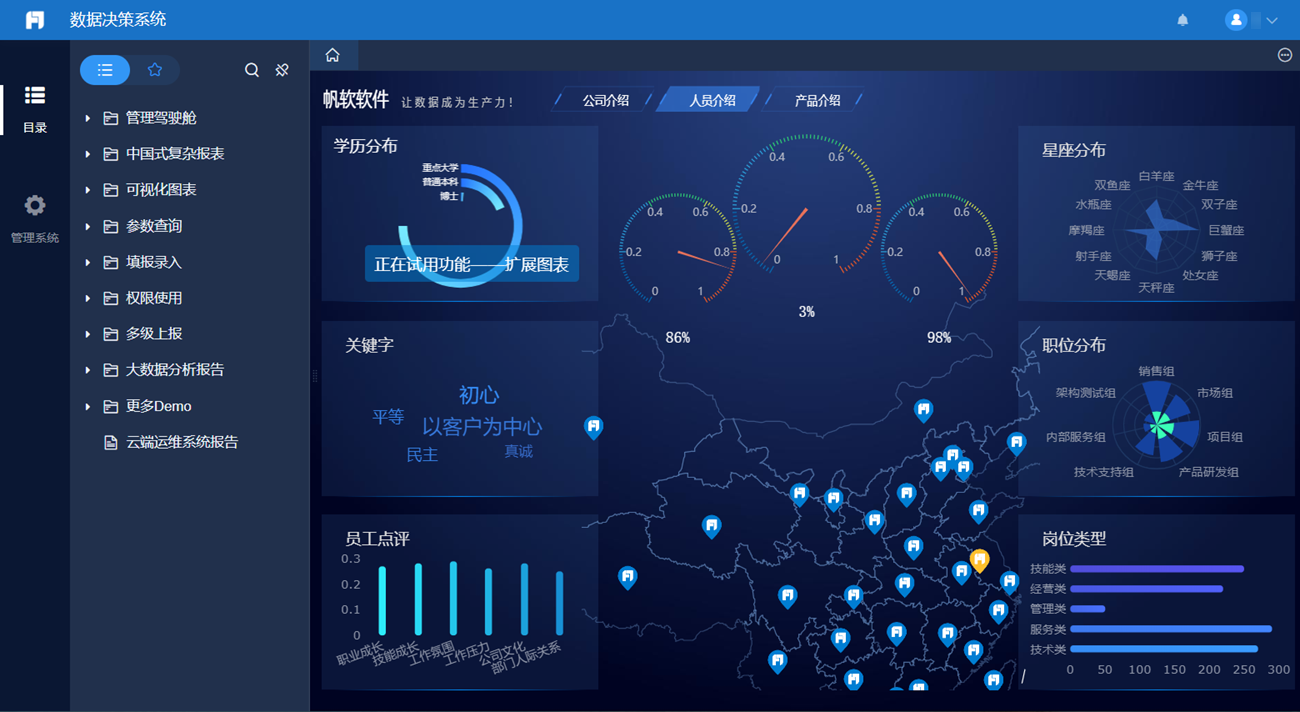Expand the 管理驾驶舱 folder arrow

[x=88, y=118]
